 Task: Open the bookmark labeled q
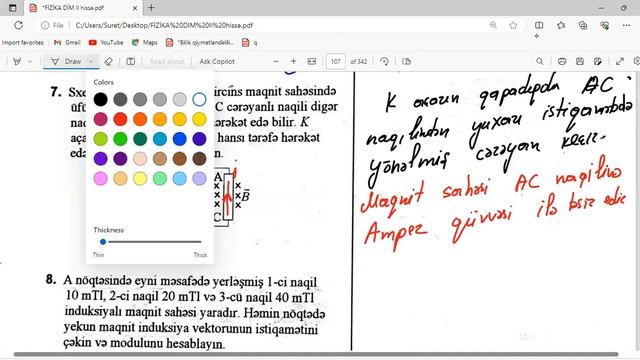pos(250,42)
